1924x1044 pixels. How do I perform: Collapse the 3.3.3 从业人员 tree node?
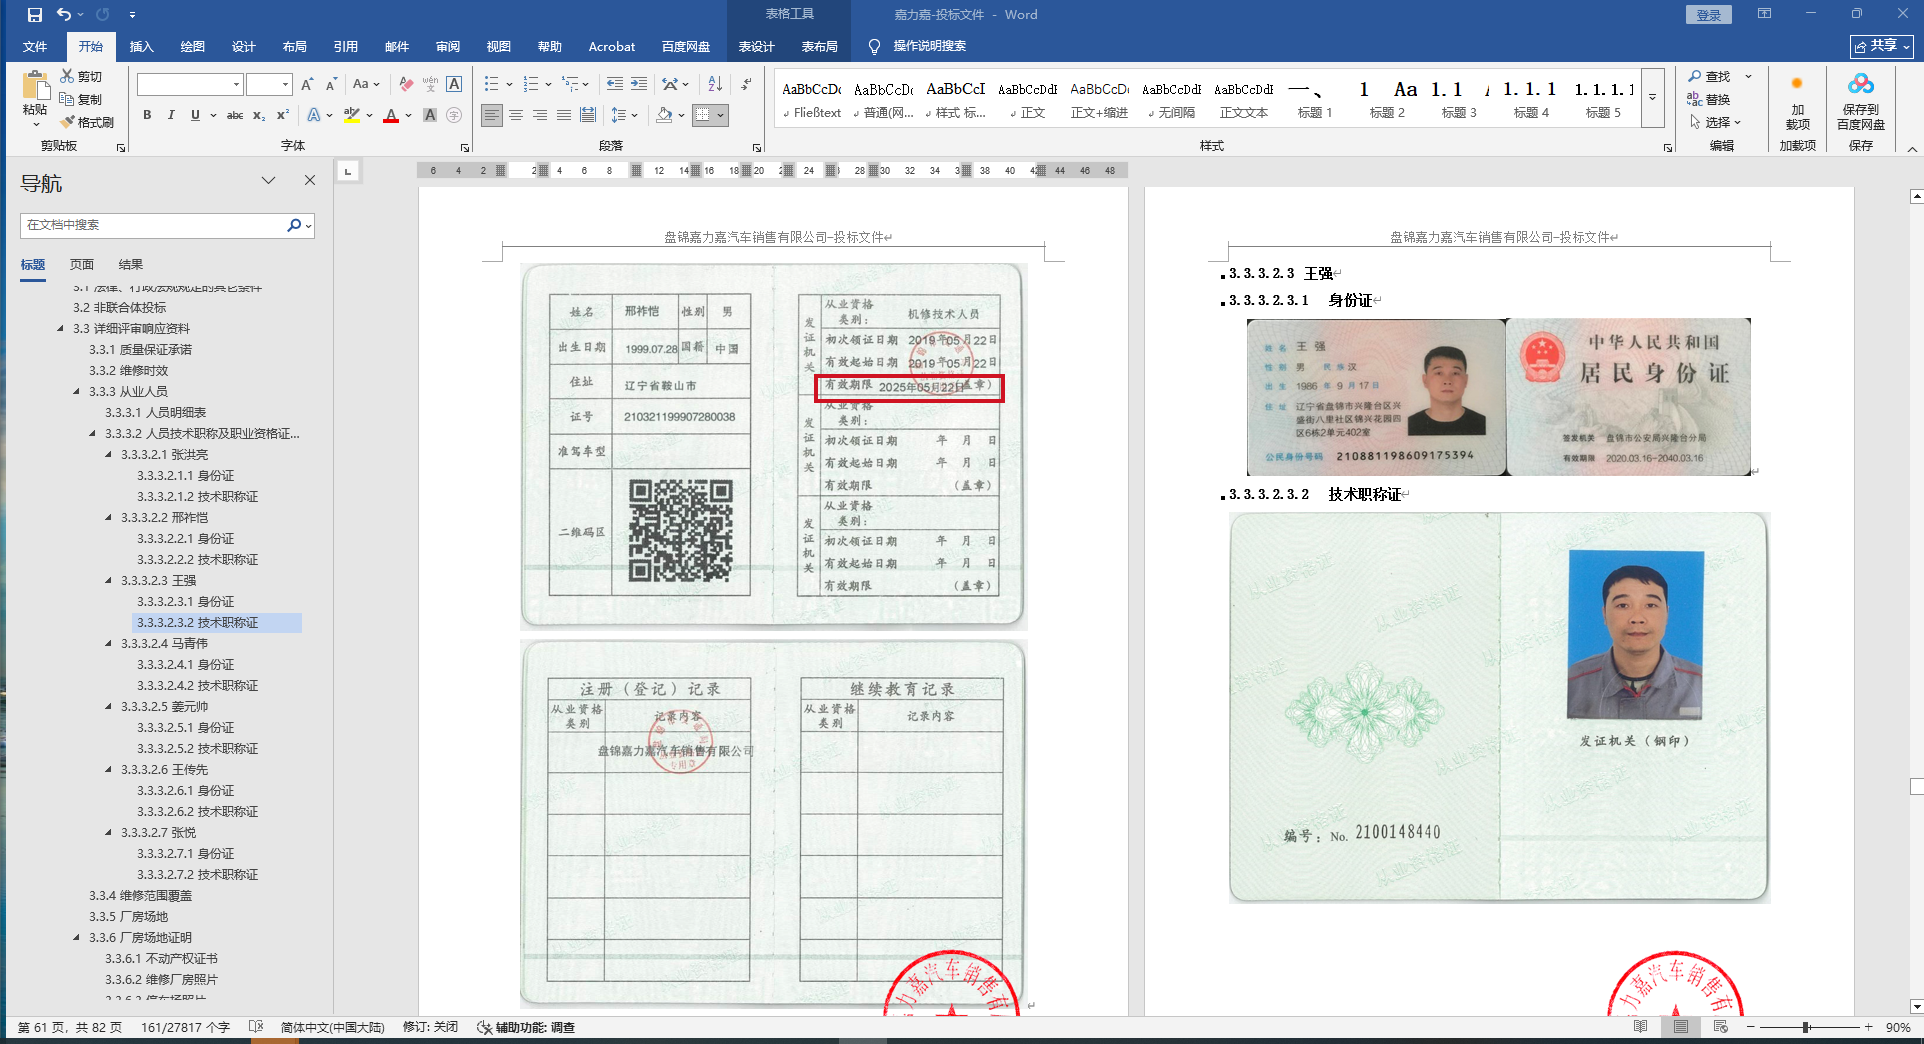(x=77, y=391)
